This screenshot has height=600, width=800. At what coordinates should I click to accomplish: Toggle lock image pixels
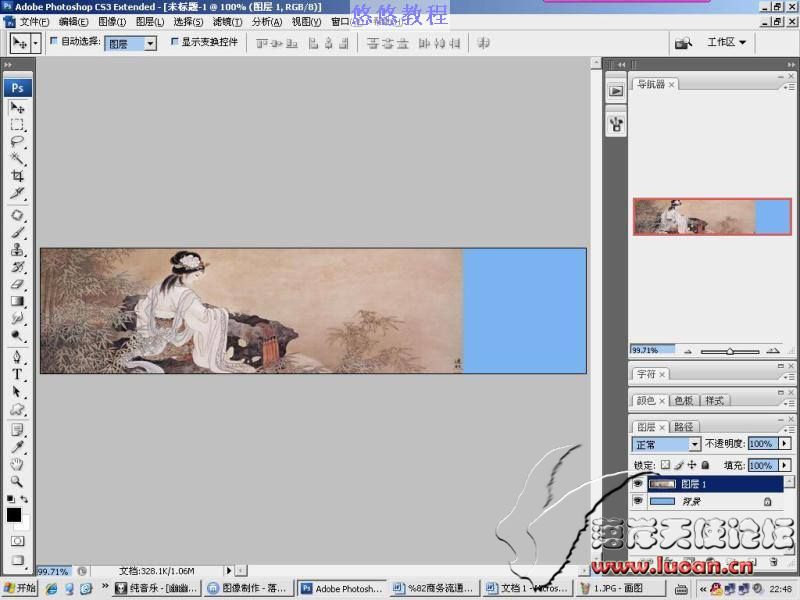click(679, 465)
